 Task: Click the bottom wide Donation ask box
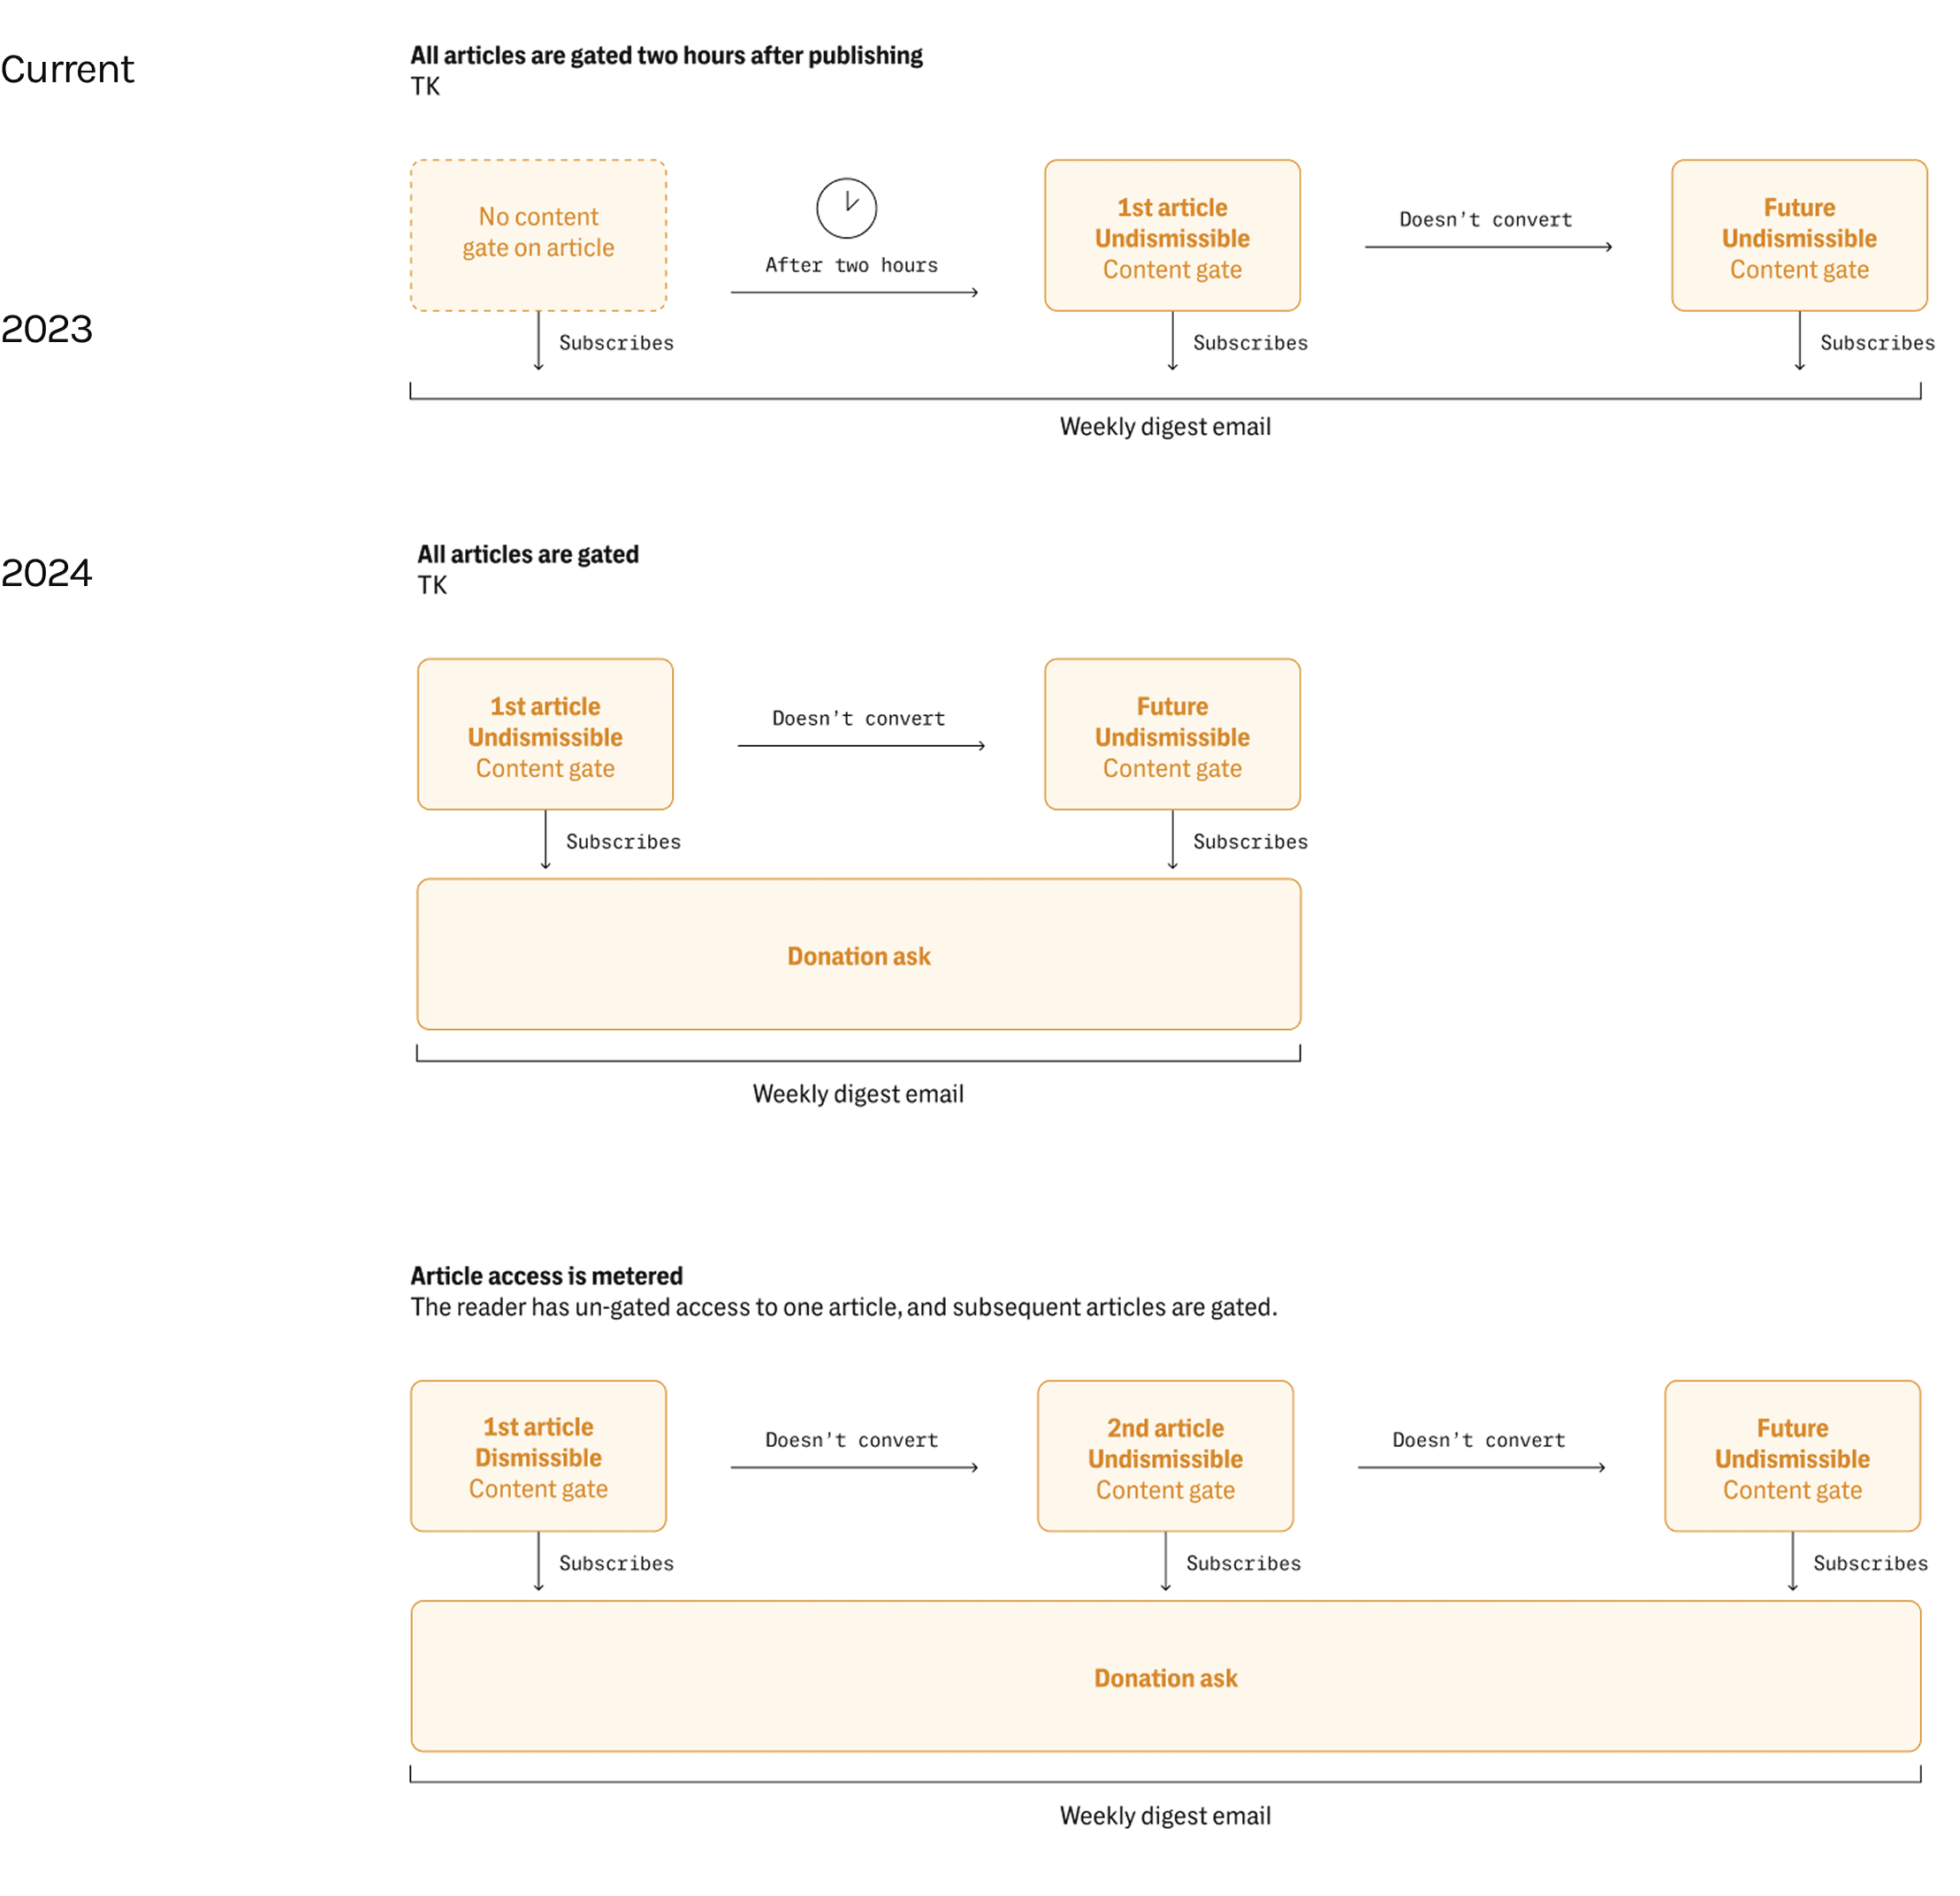coord(1165,1677)
